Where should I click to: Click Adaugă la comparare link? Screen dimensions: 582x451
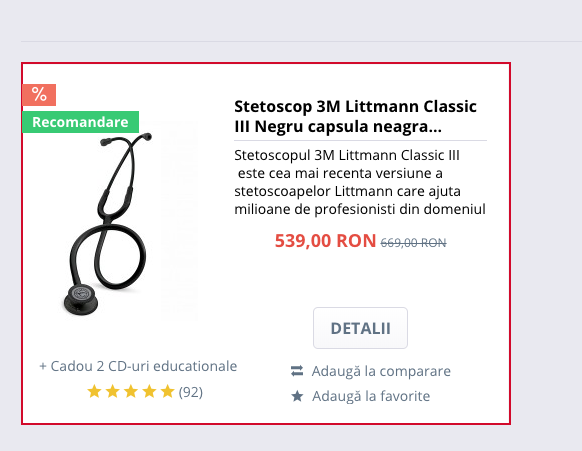[381, 371]
